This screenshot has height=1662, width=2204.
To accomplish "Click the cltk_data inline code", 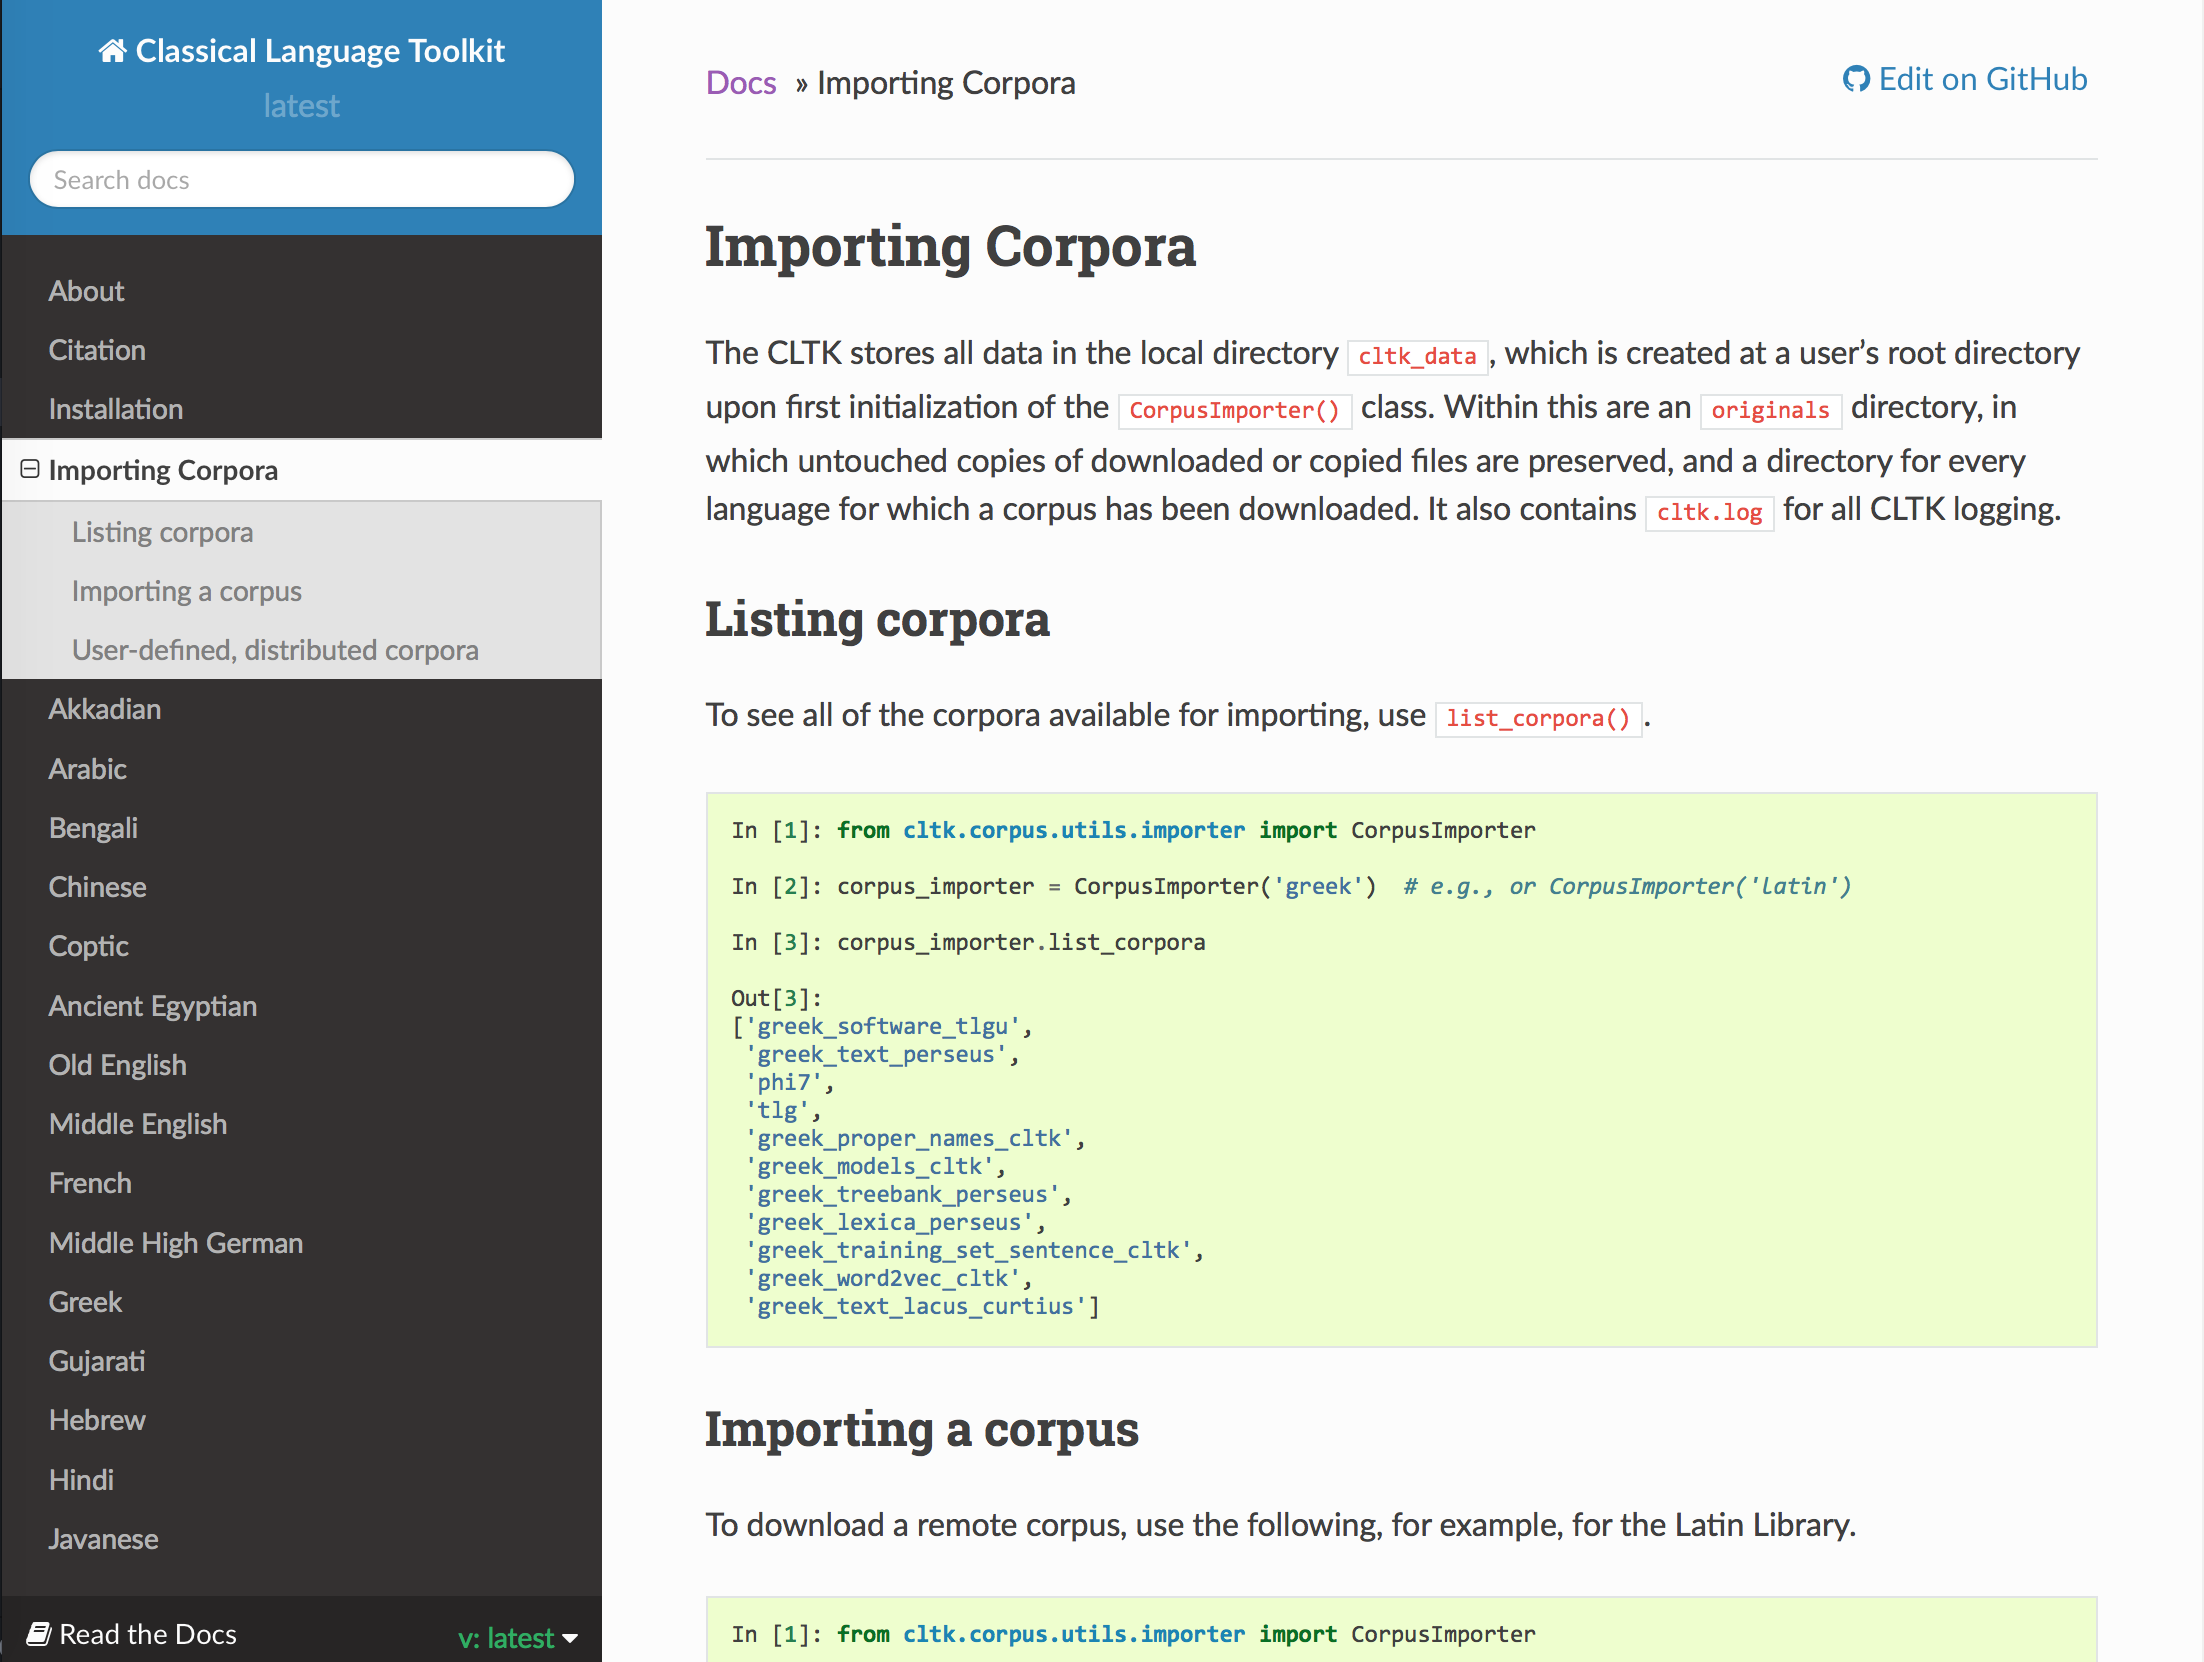I will [1417, 356].
